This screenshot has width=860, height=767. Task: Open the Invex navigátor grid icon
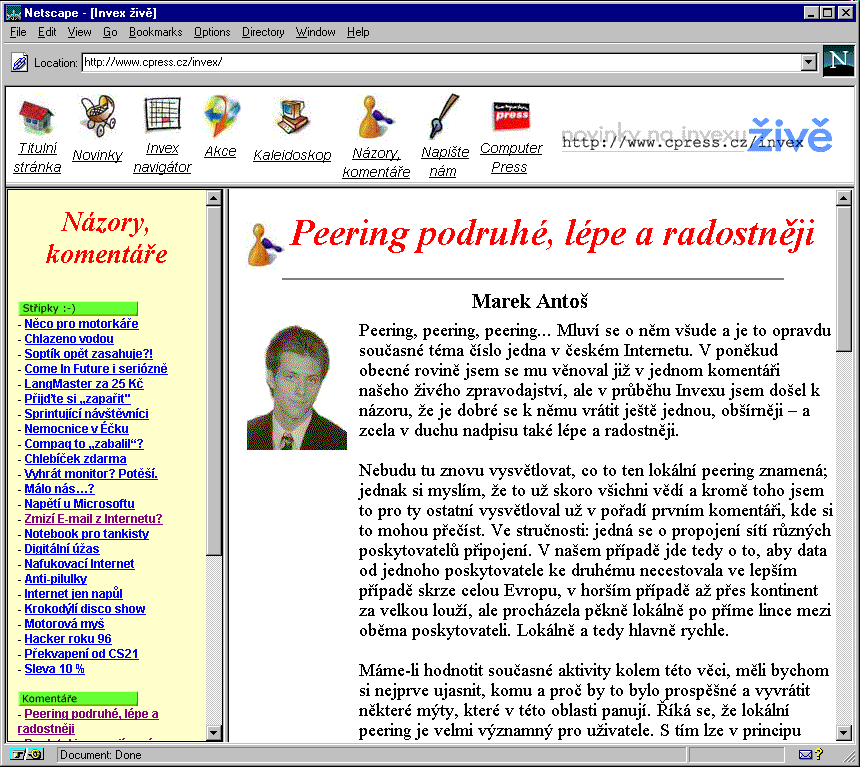click(162, 114)
